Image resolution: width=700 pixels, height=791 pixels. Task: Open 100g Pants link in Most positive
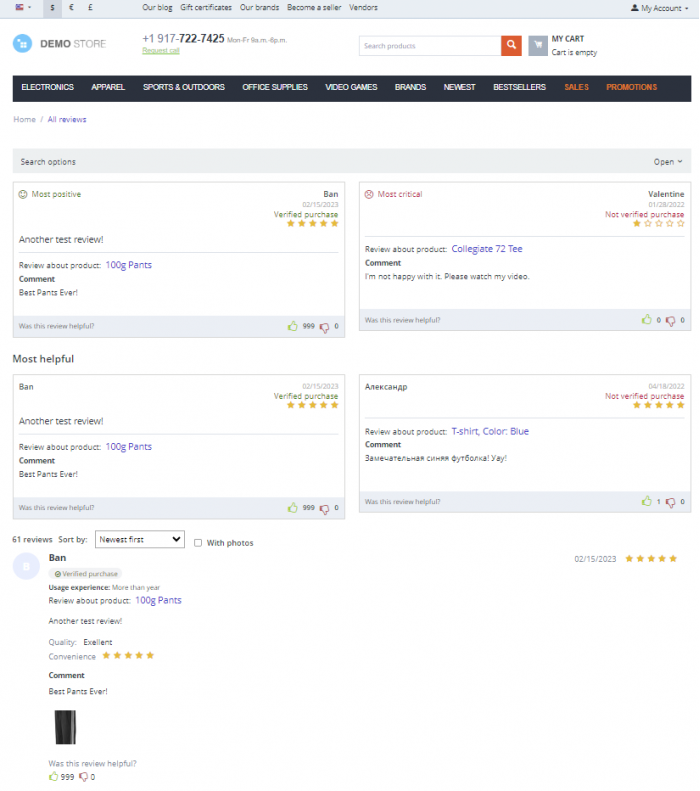coord(129,265)
